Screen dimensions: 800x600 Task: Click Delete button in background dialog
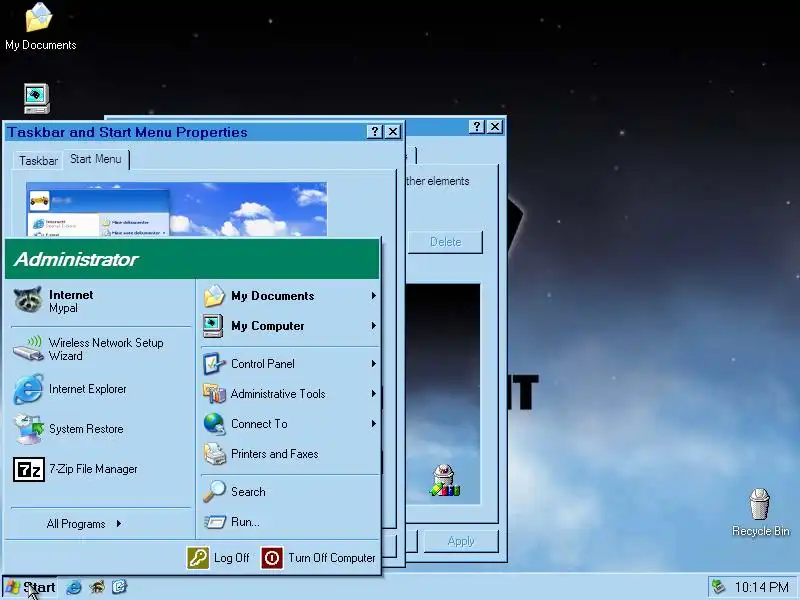[445, 242]
